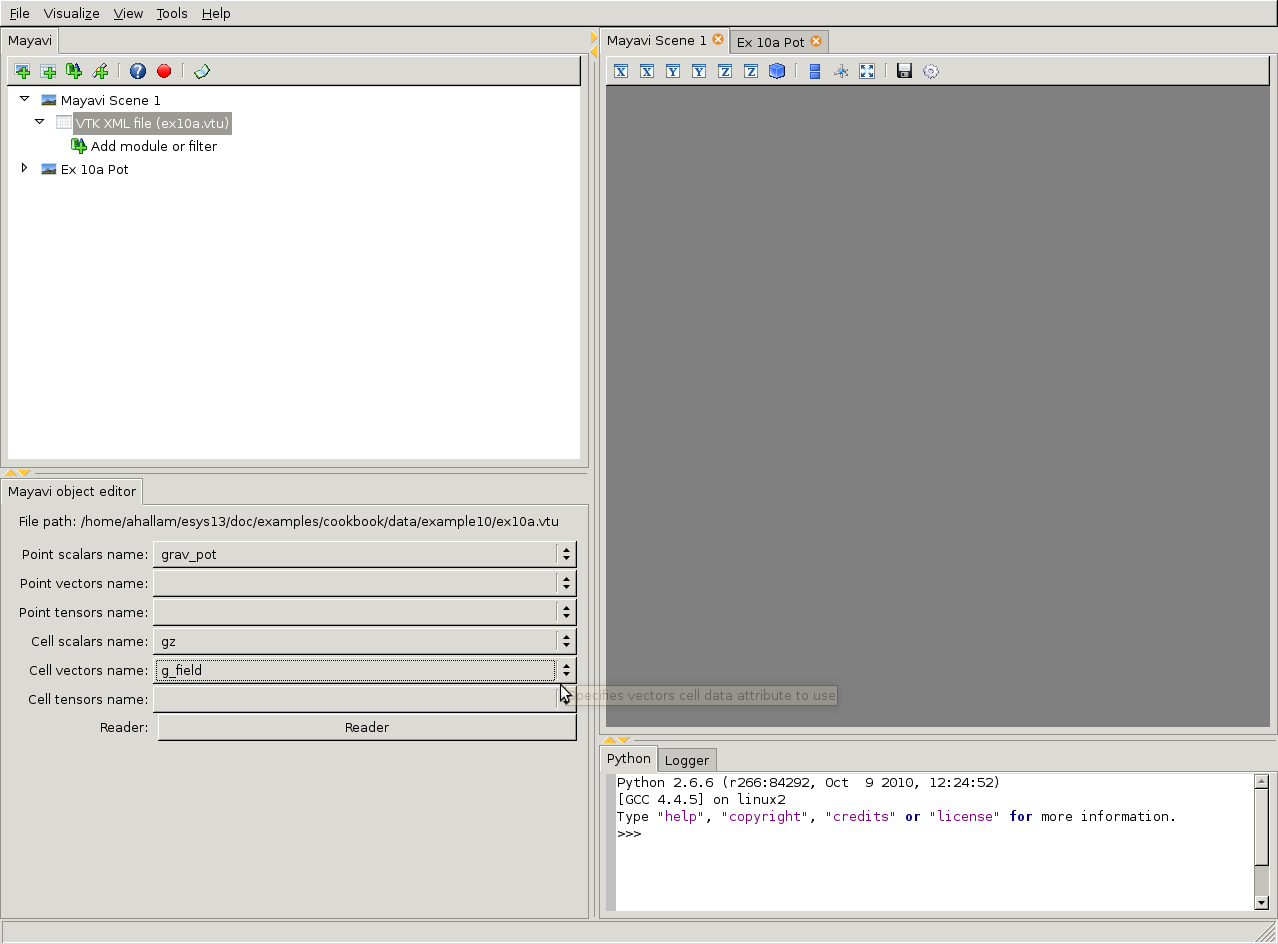Select Add module or filter tree entry
This screenshot has width=1278, height=944.
point(153,146)
